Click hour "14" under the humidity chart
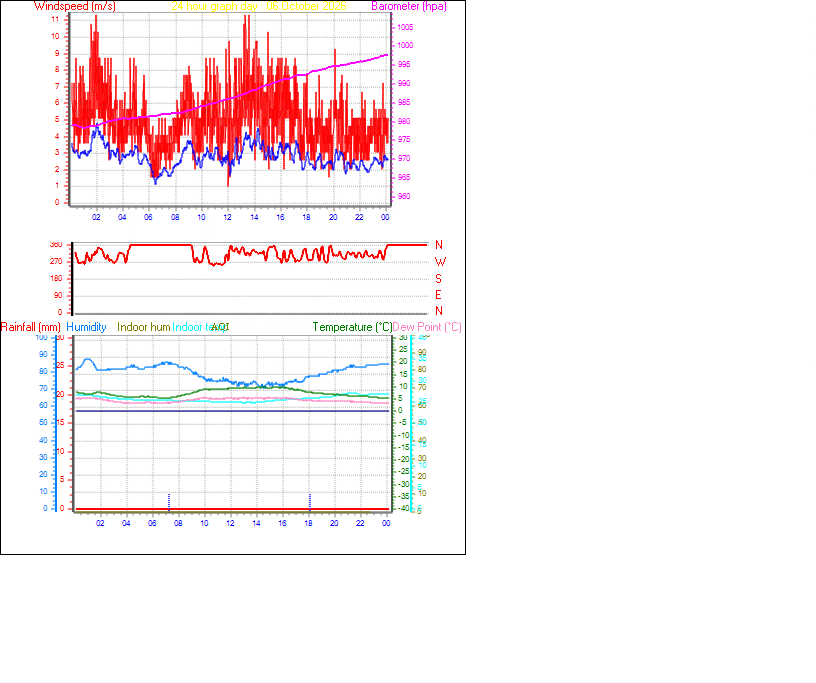This screenshot has height=683, width=816. tap(256, 523)
